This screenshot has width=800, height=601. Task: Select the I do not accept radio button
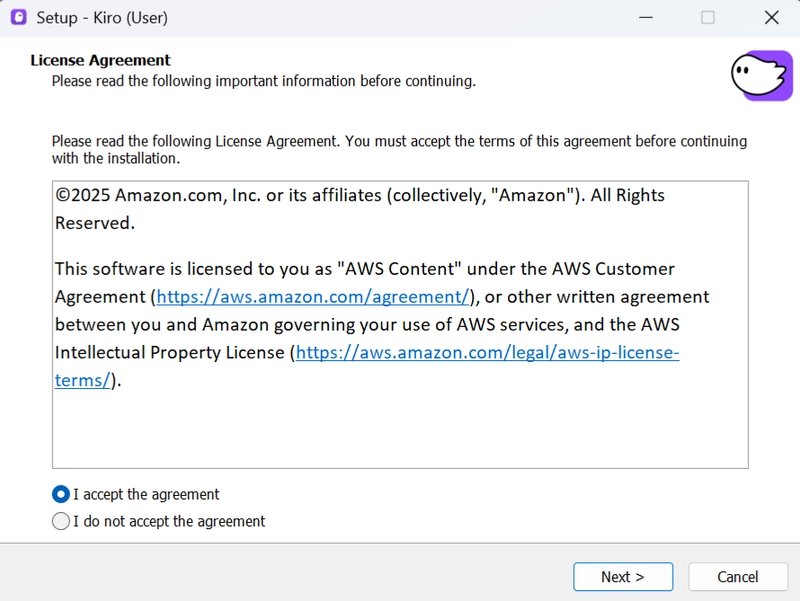tap(61, 521)
